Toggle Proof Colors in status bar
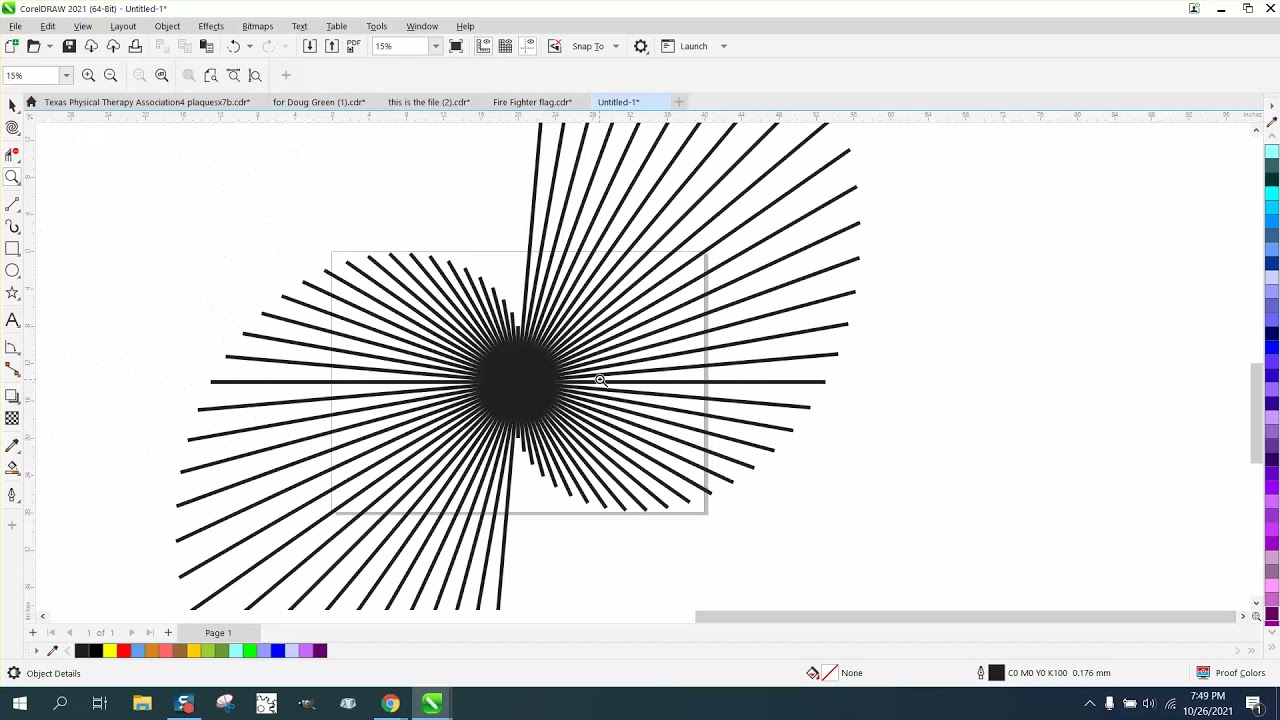Image resolution: width=1280 pixels, height=720 pixels. [1231, 673]
